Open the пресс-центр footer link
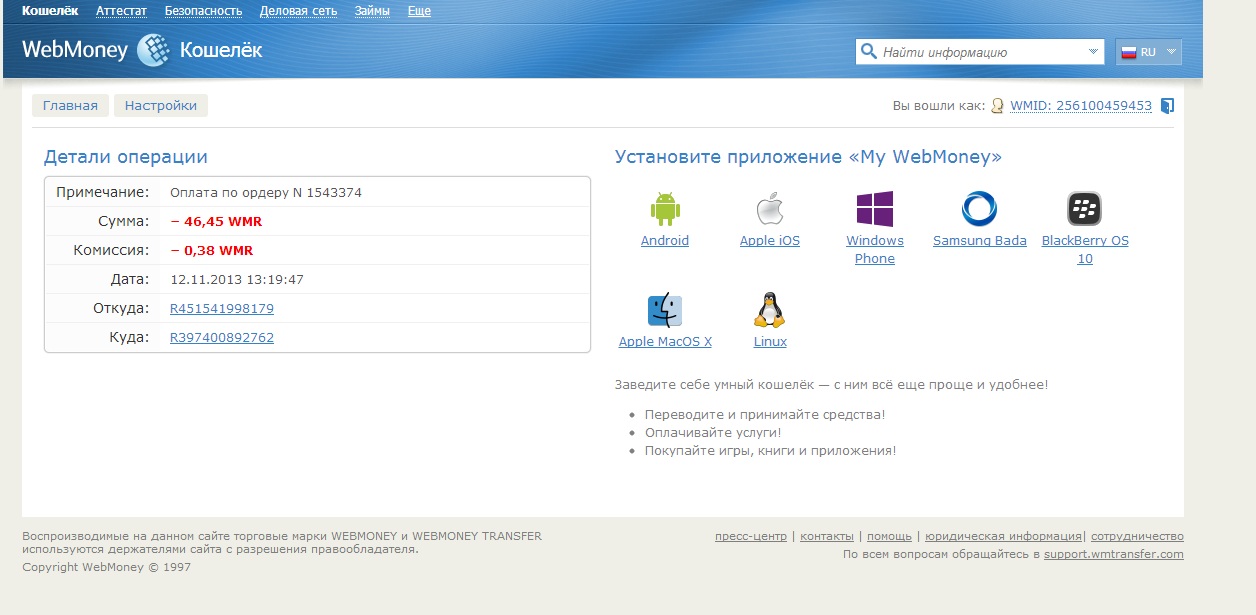Viewport: 1256px width, 615px height. (x=751, y=536)
